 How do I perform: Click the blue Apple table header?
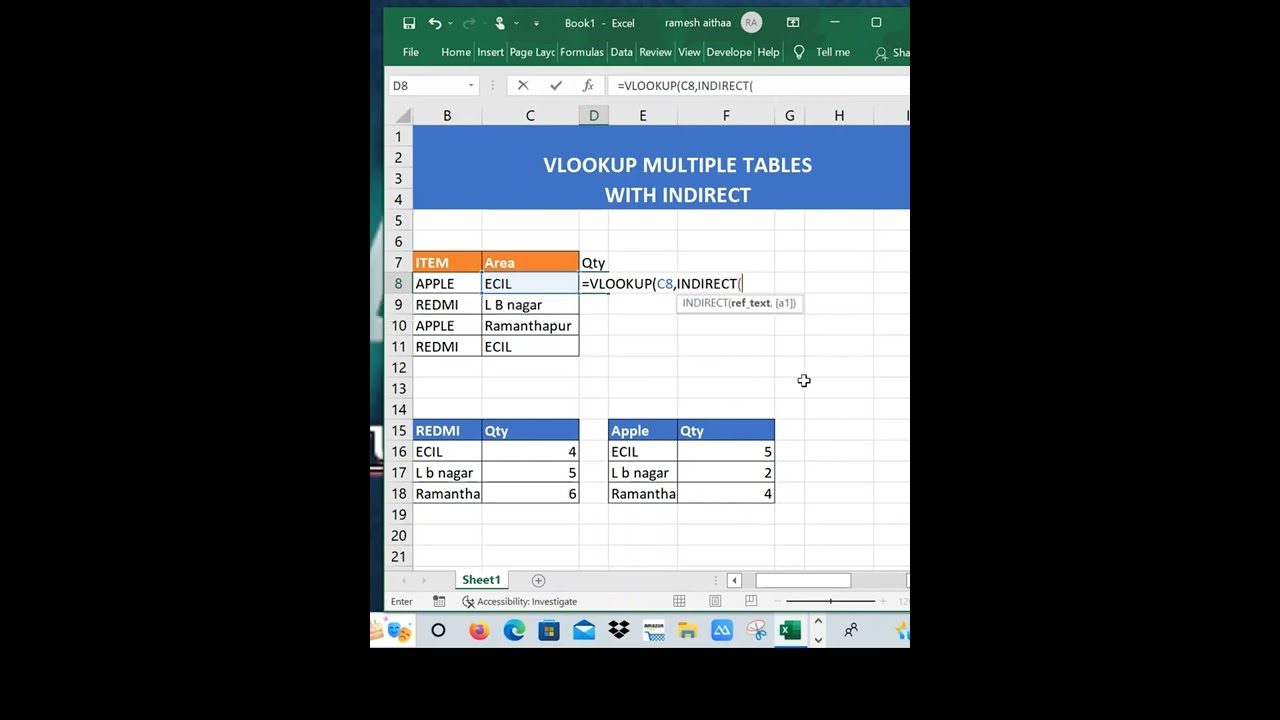pos(643,431)
